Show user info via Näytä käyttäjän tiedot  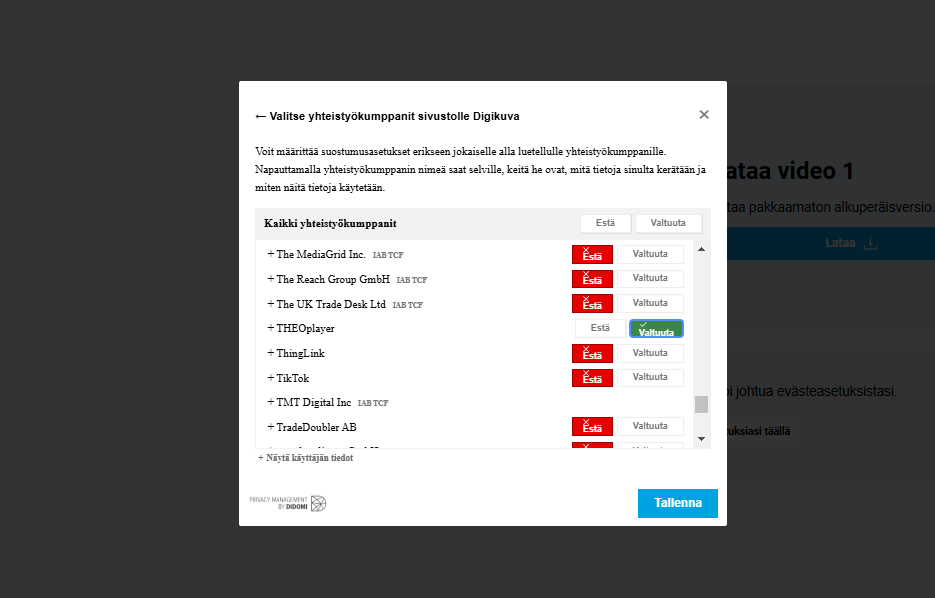305,458
